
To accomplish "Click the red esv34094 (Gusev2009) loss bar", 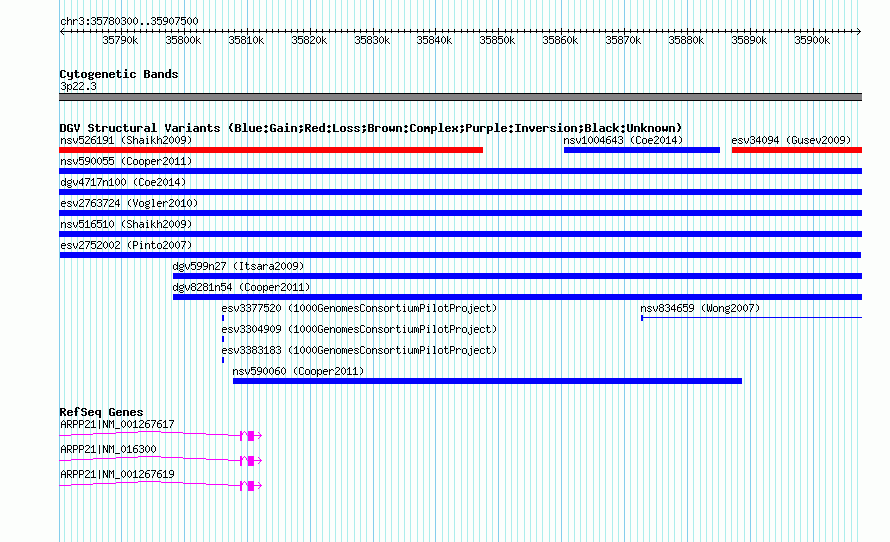I will (796, 150).
